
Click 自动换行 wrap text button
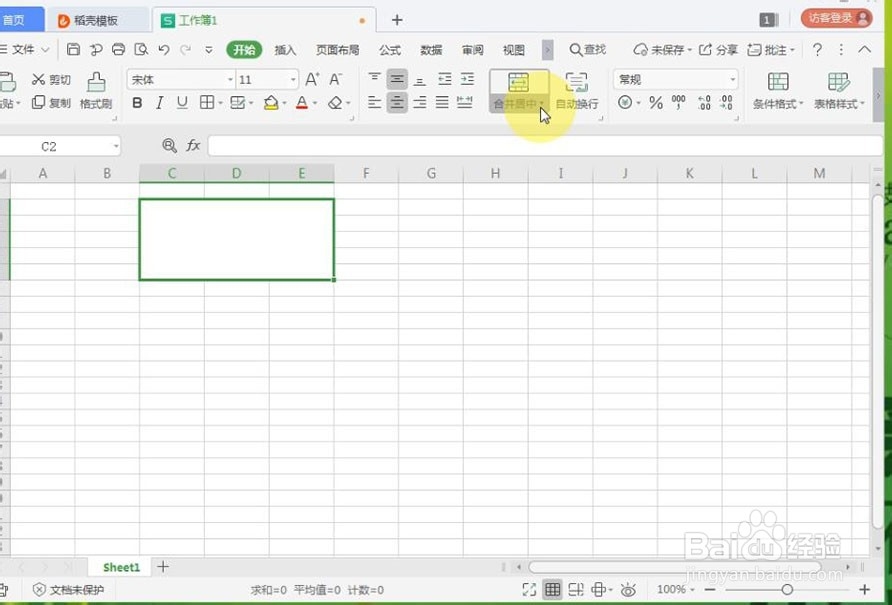click(x=577, y=91)
